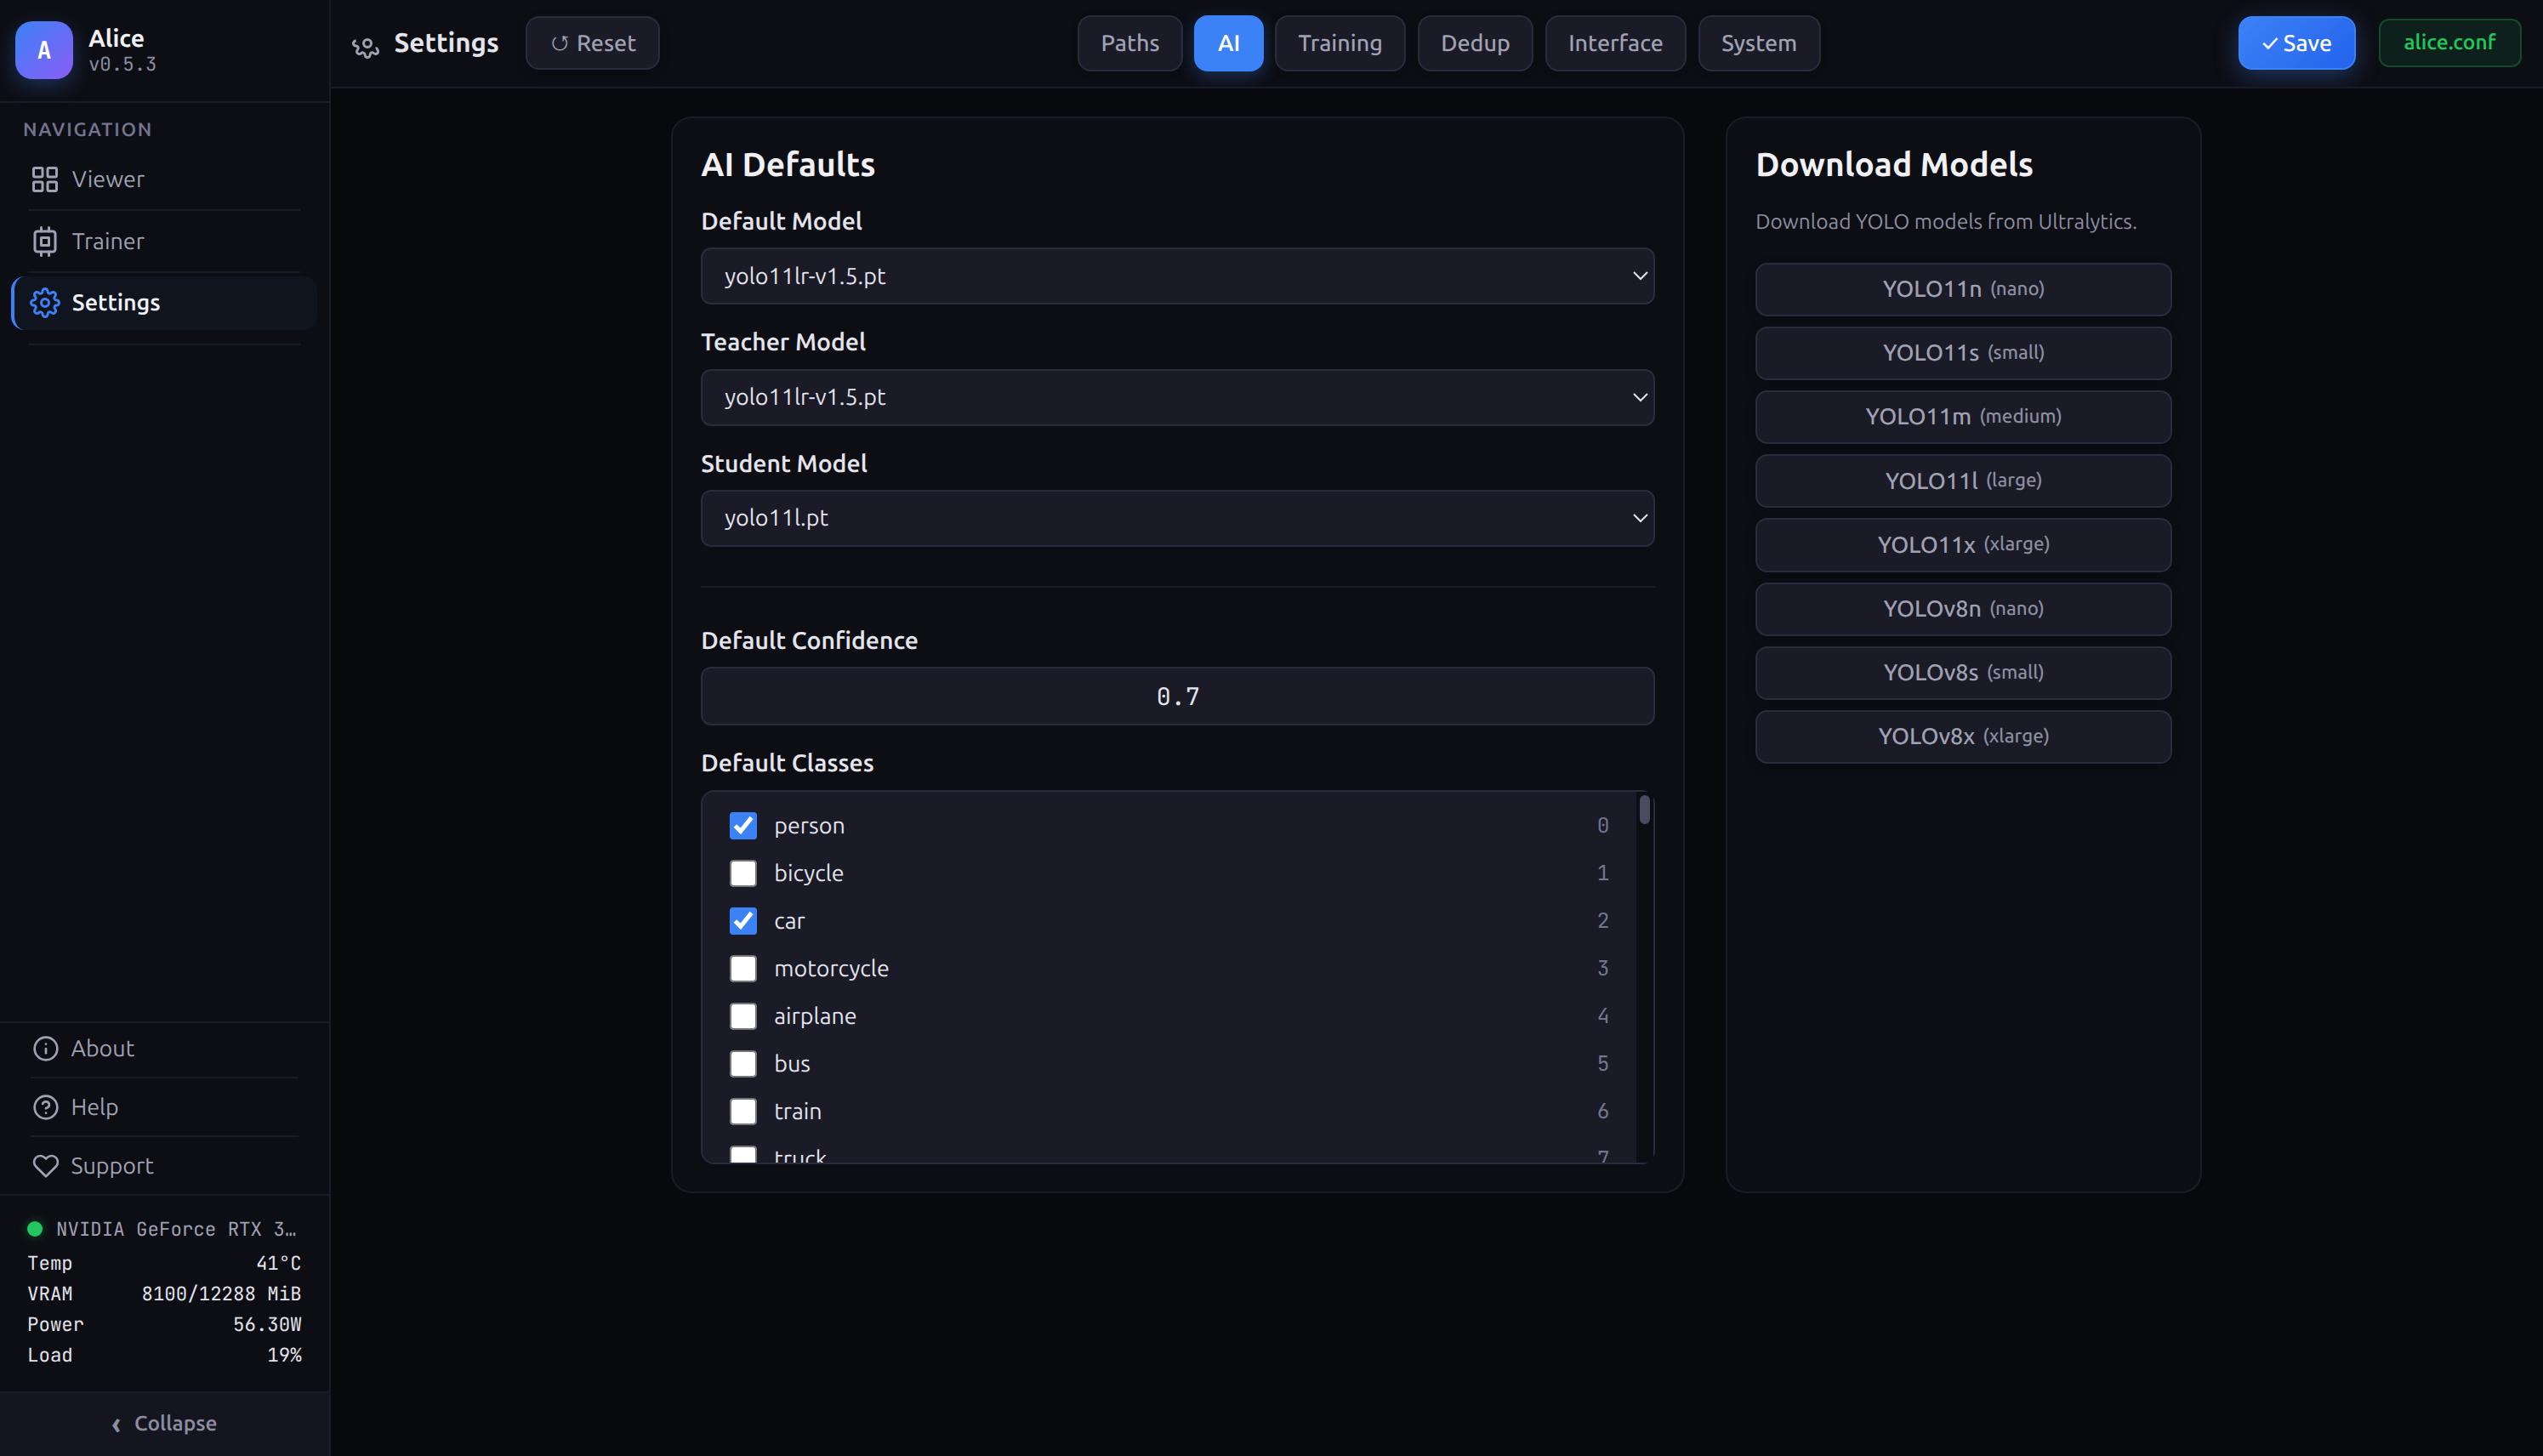
Task: Select the Viewer grid icon in the sidebar
Action: coord(44,179)
